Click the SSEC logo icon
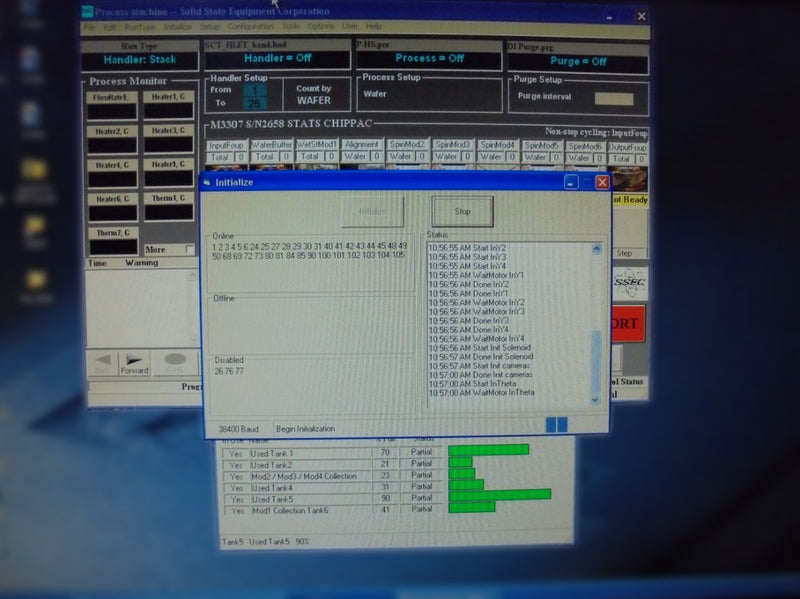 (x=630, y=283)
